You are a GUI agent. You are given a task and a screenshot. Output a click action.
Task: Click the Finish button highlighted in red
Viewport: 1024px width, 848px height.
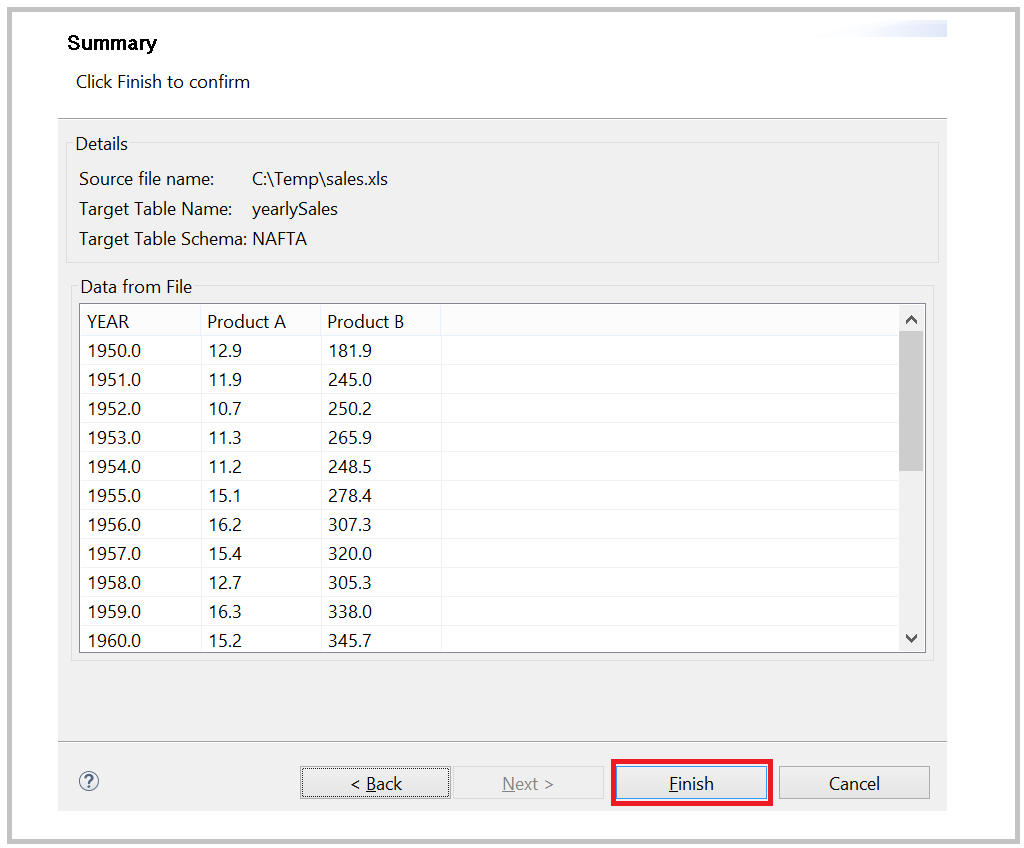691,782
